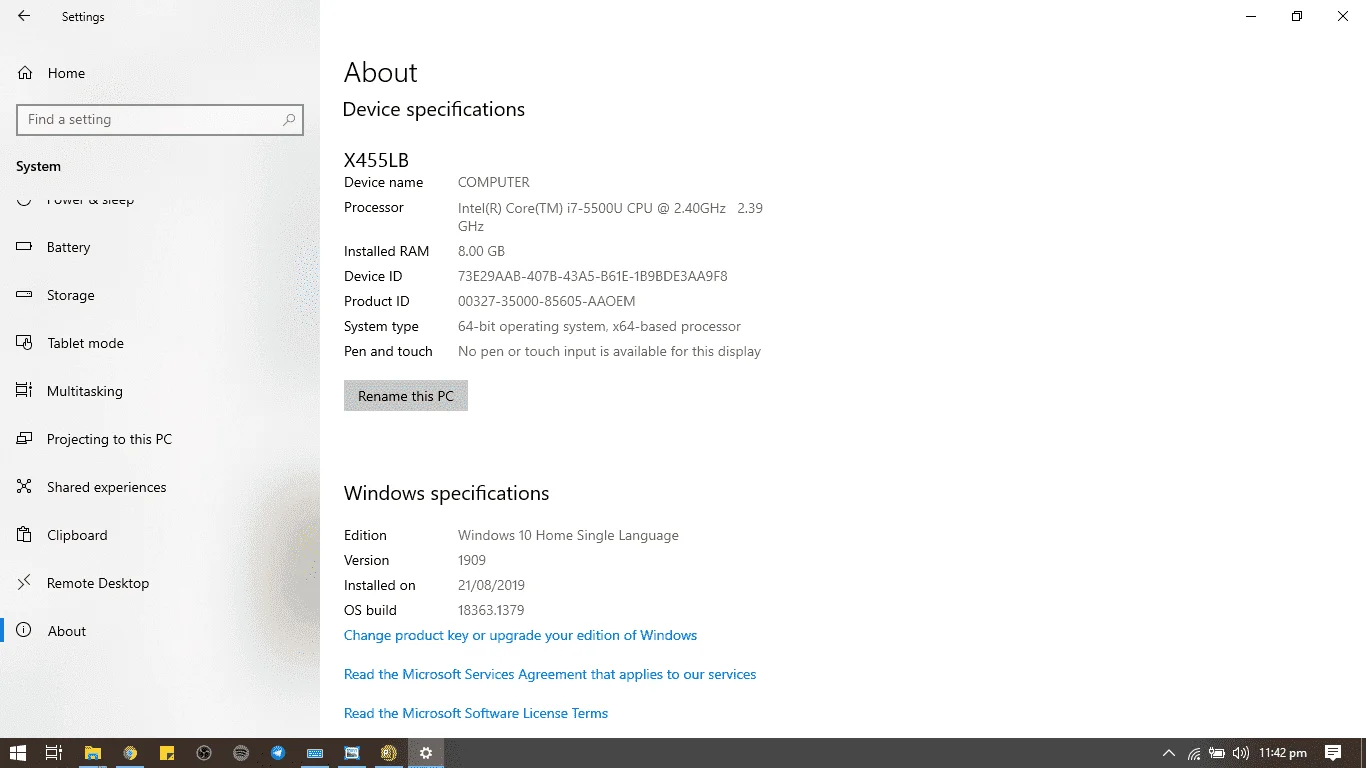1366x768 pixels.
Task: Open Task View from the taskbar
Action: tap(54, 753)
